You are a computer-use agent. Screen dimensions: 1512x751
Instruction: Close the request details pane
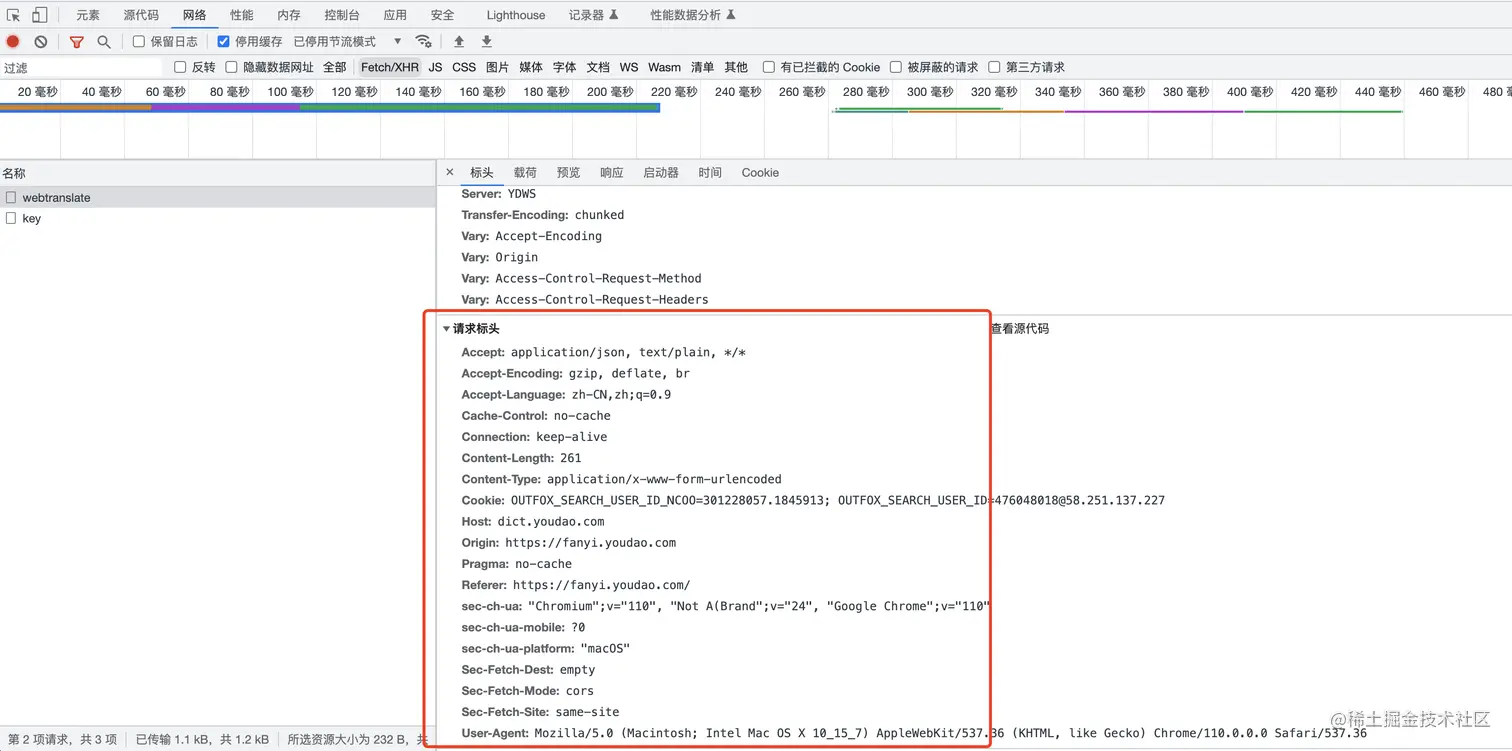point(450,172)
